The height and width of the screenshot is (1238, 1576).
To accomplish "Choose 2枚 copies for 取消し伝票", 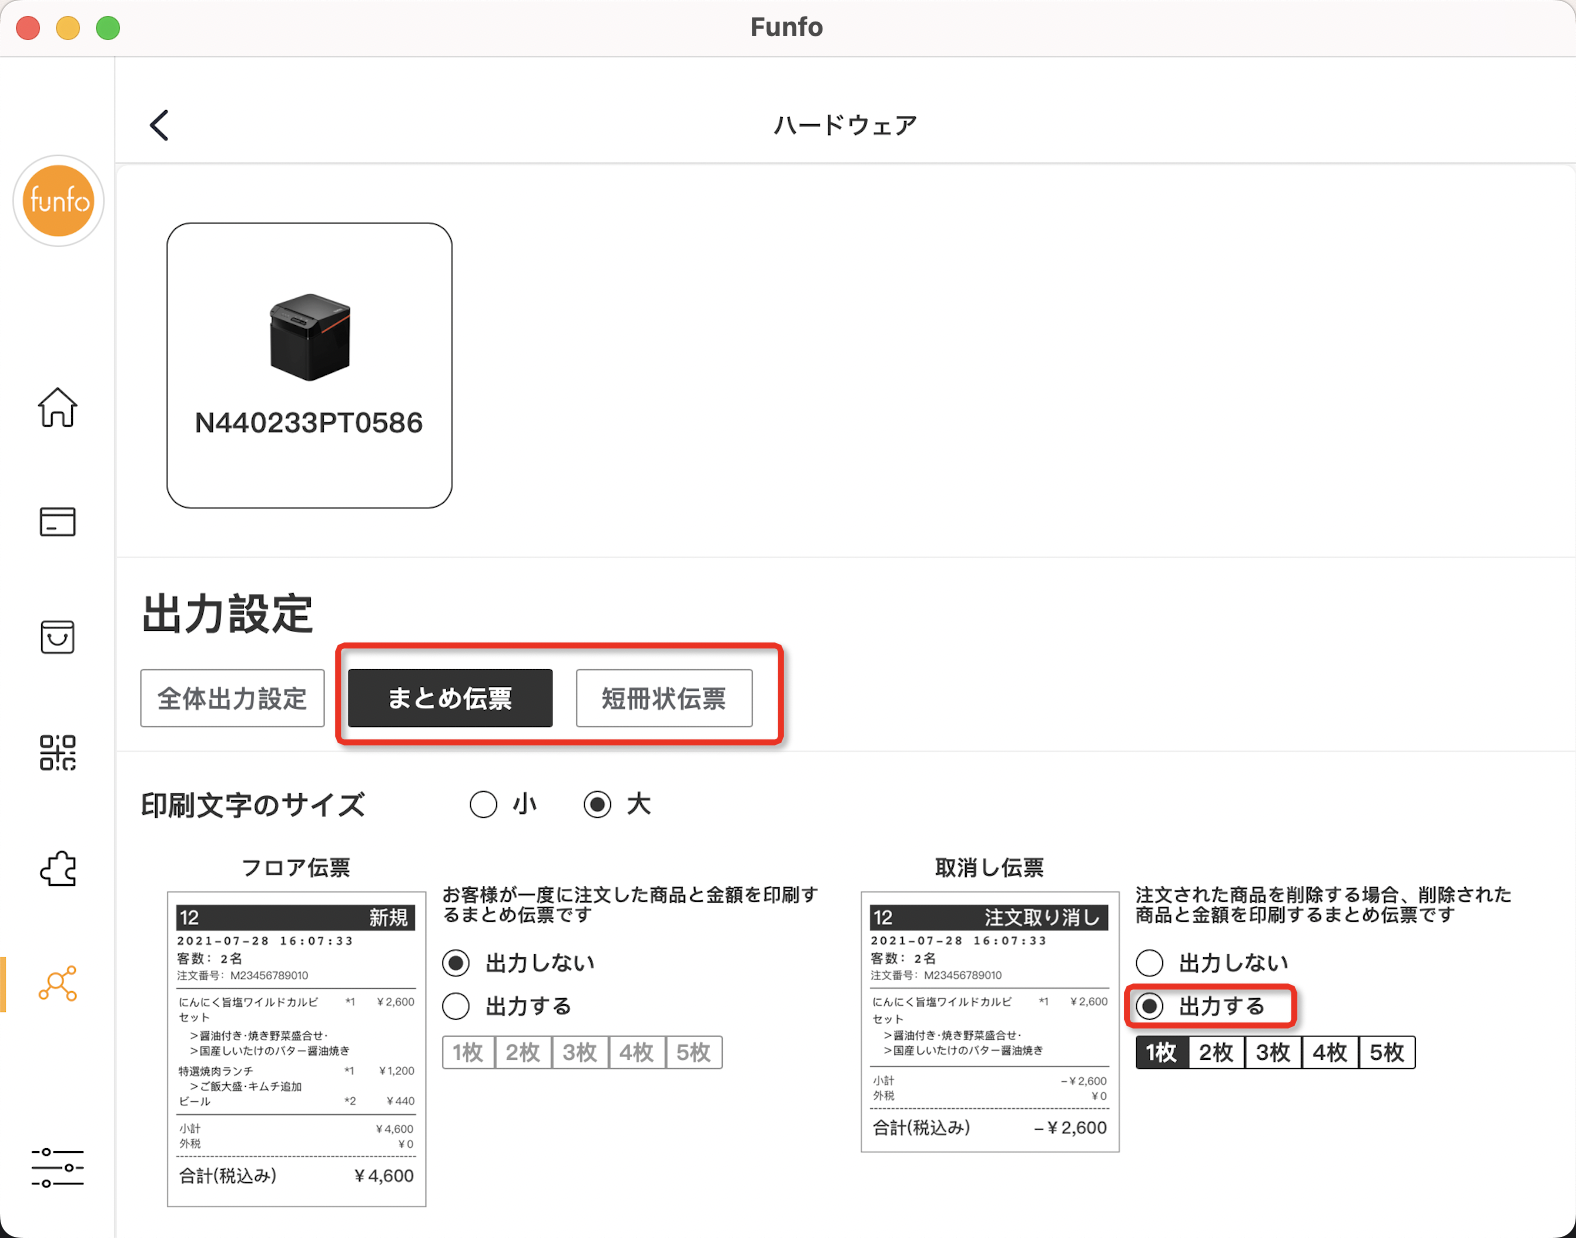I will (1217, 1052).
